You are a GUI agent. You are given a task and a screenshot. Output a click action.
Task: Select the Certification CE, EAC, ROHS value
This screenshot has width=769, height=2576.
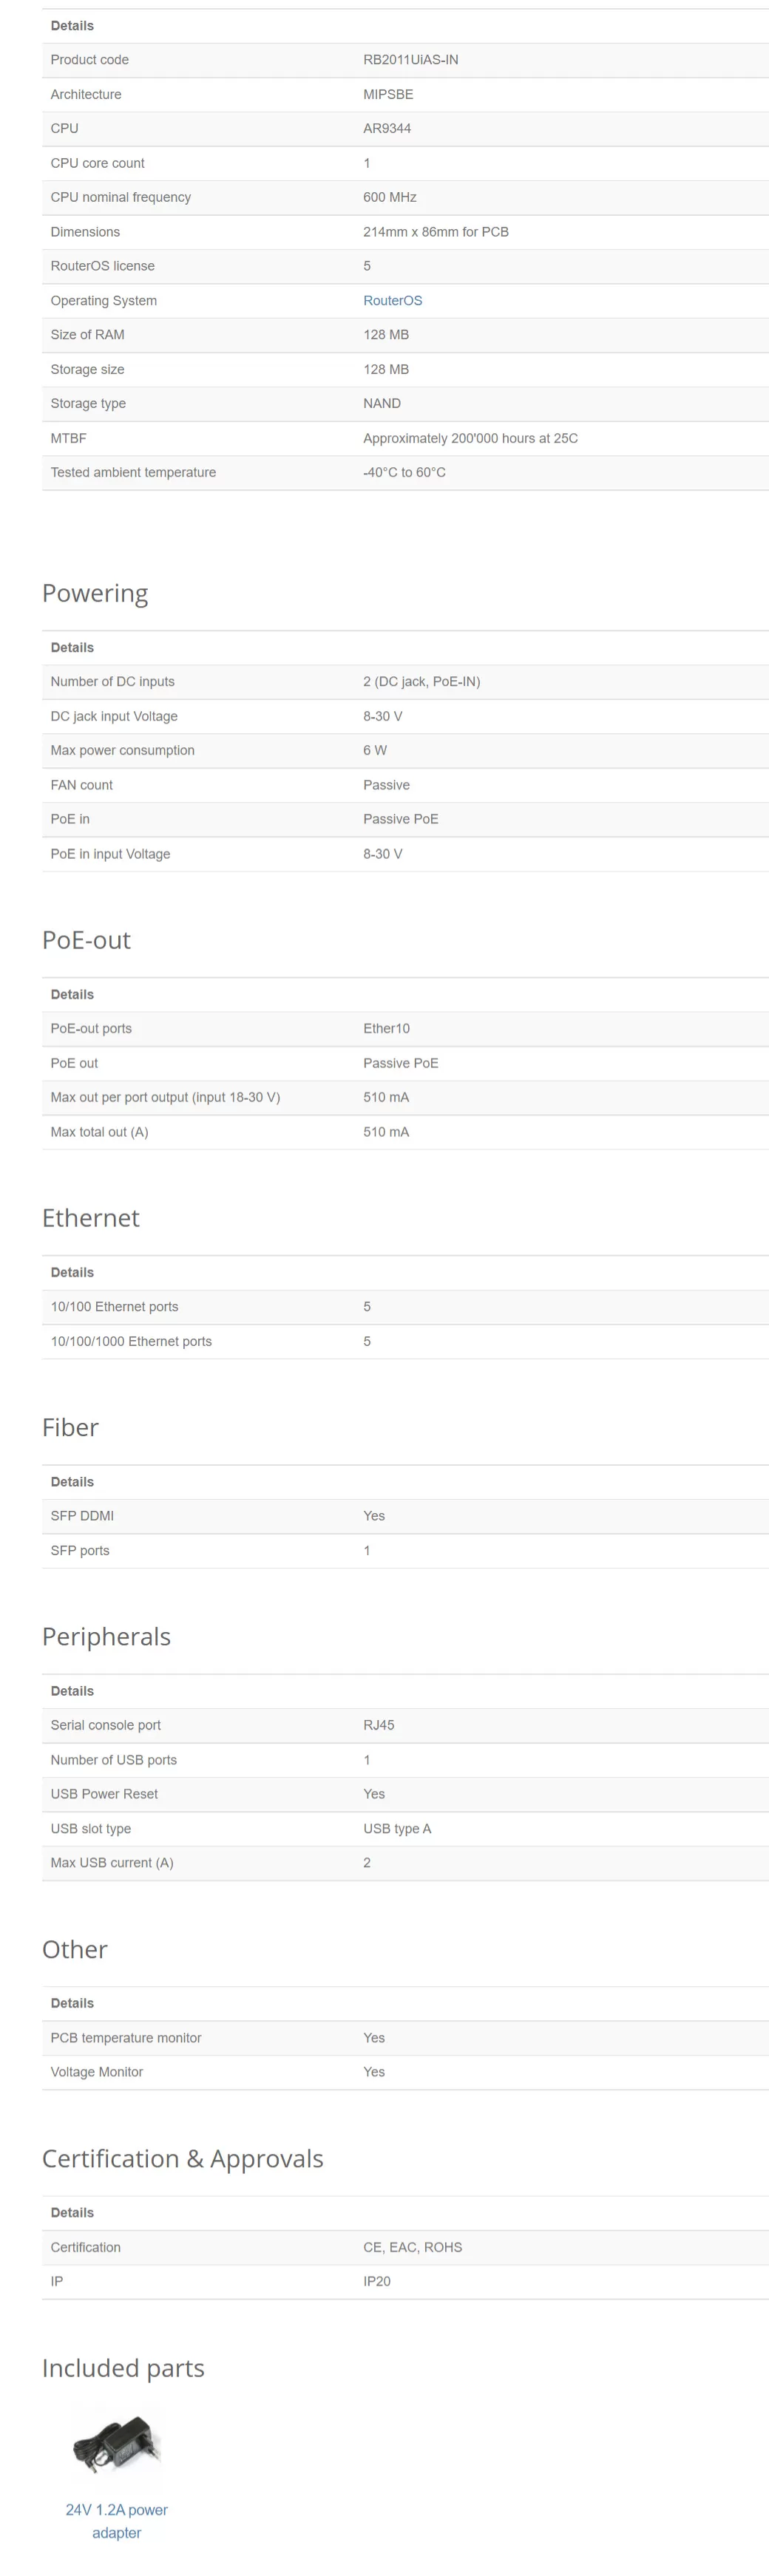tap(412, 2247)
